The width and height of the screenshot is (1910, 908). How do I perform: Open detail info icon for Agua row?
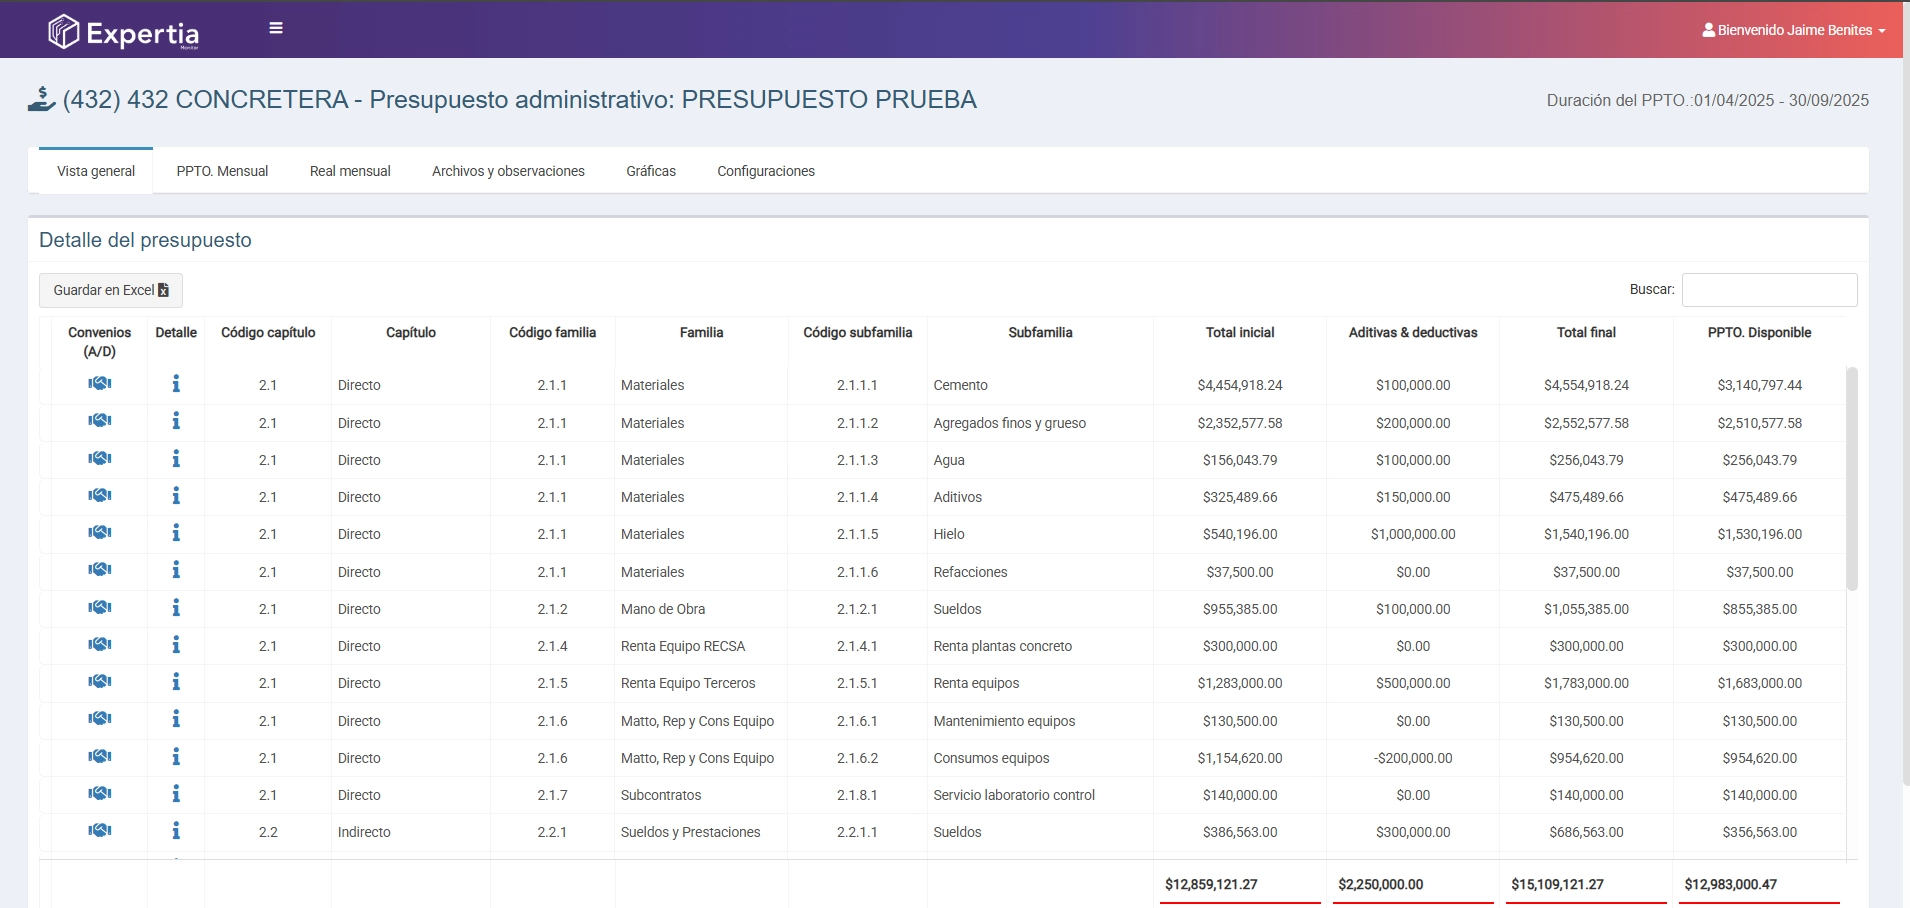point(176,459)
